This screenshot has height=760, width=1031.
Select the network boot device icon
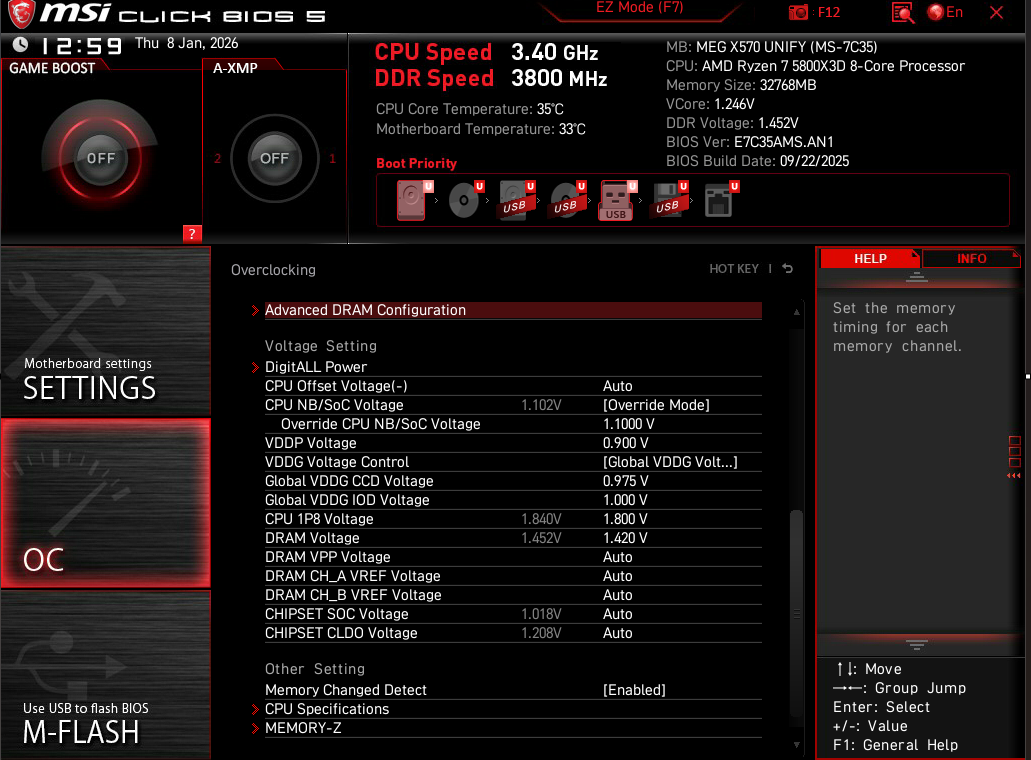point(720,201)
